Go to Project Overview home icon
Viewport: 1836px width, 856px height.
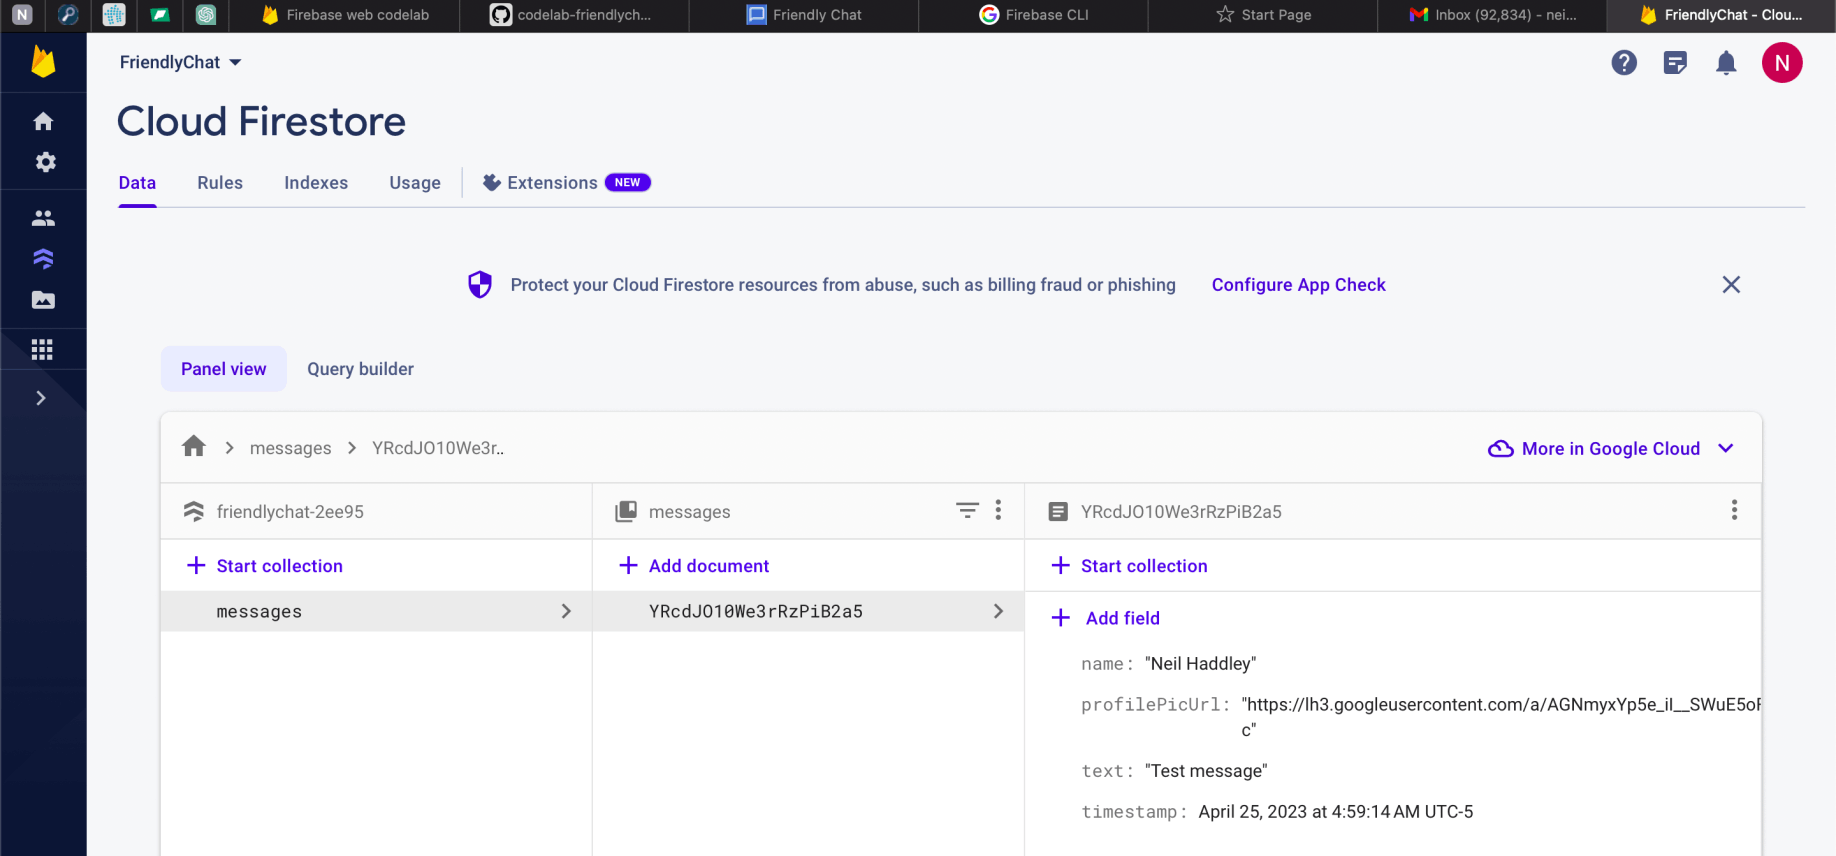pos(43,121)
